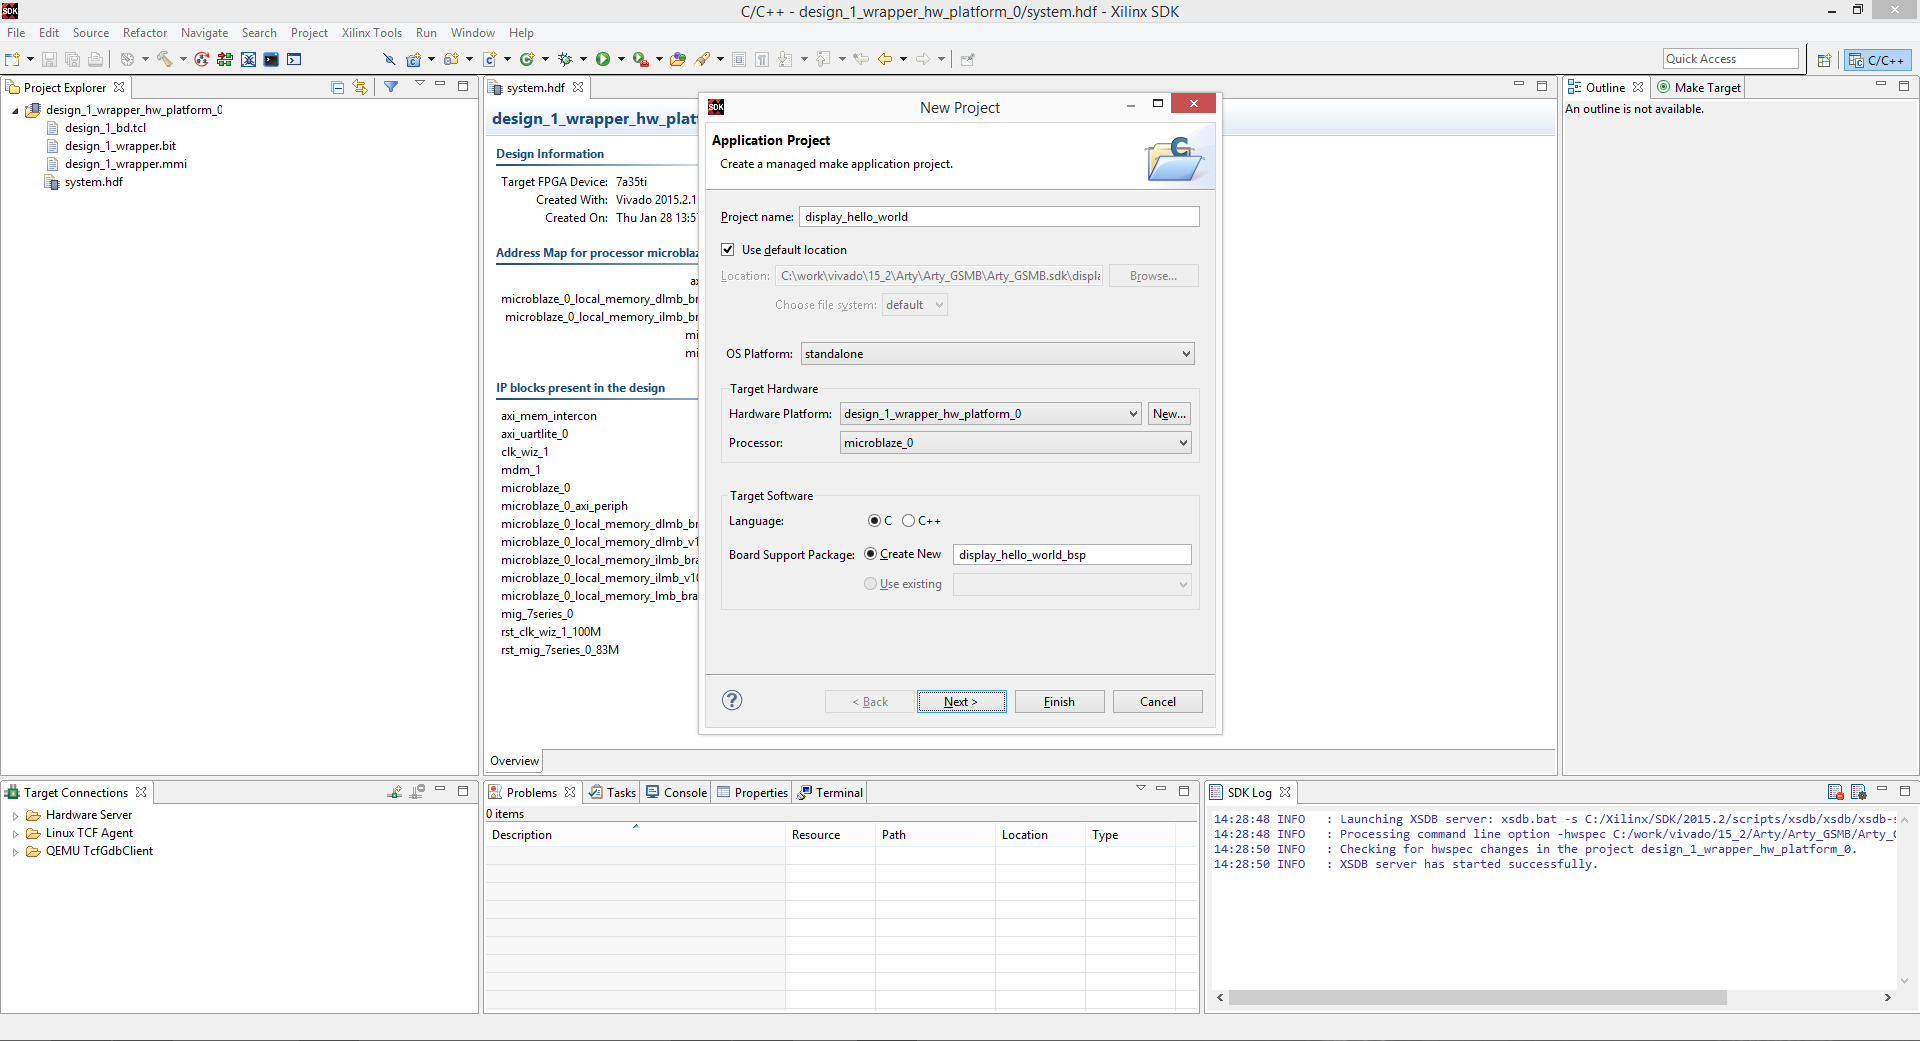Screen dimensions: 1920x1041
Task: Switch to the Console tab
Action: (676, 792)
